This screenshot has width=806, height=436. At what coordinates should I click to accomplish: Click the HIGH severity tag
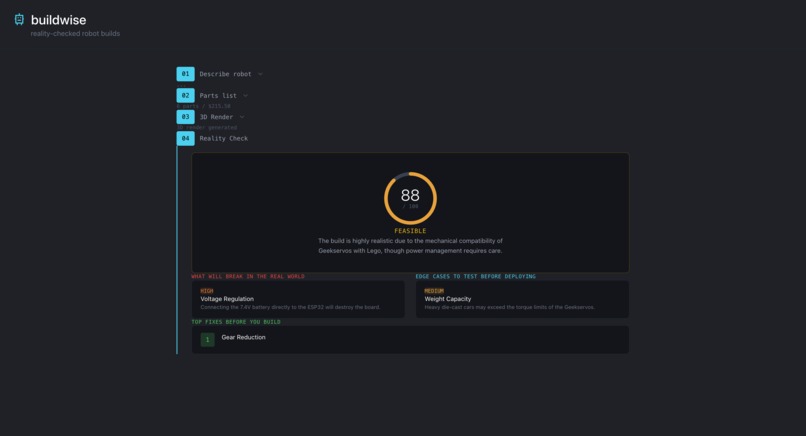tap(207, 291)
